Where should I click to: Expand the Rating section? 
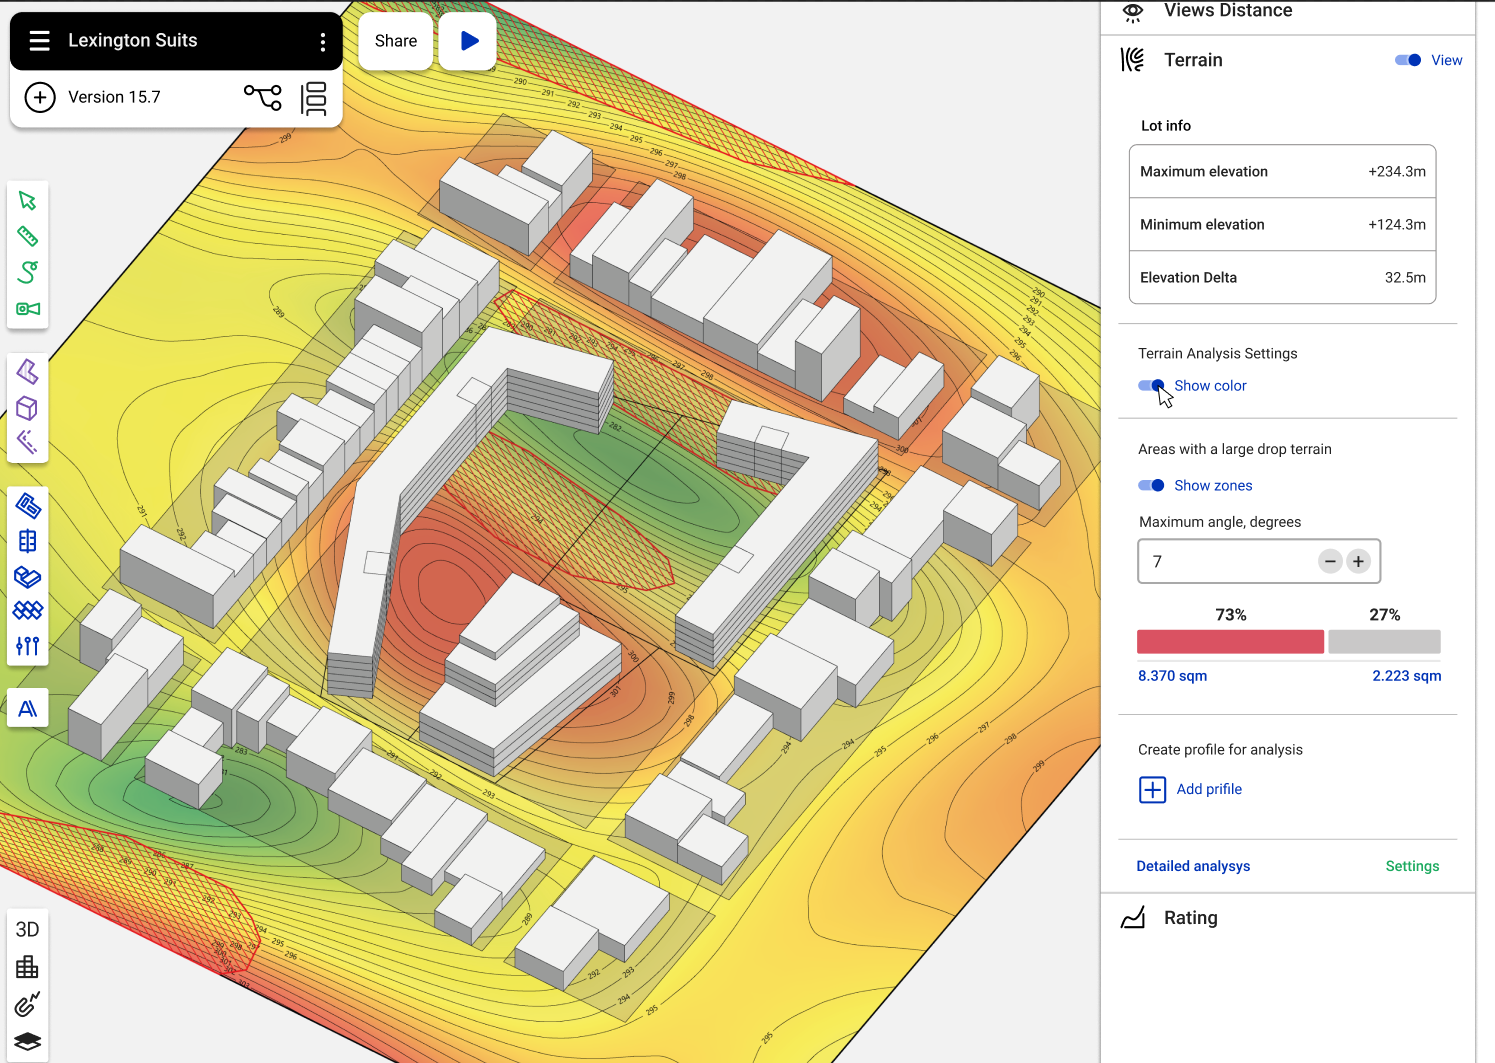click(1190, 918)
